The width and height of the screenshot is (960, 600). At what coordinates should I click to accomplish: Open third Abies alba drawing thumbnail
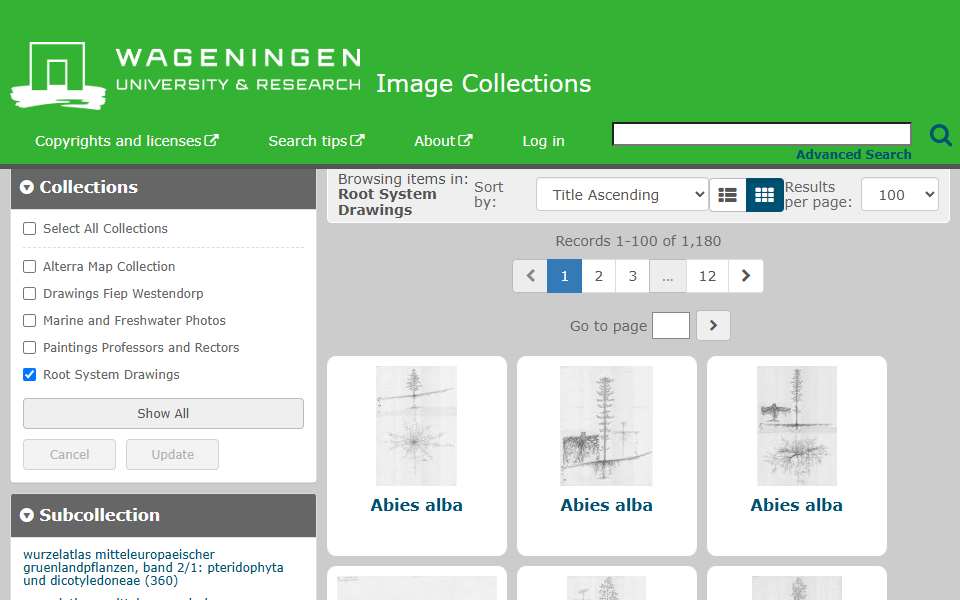797,426
